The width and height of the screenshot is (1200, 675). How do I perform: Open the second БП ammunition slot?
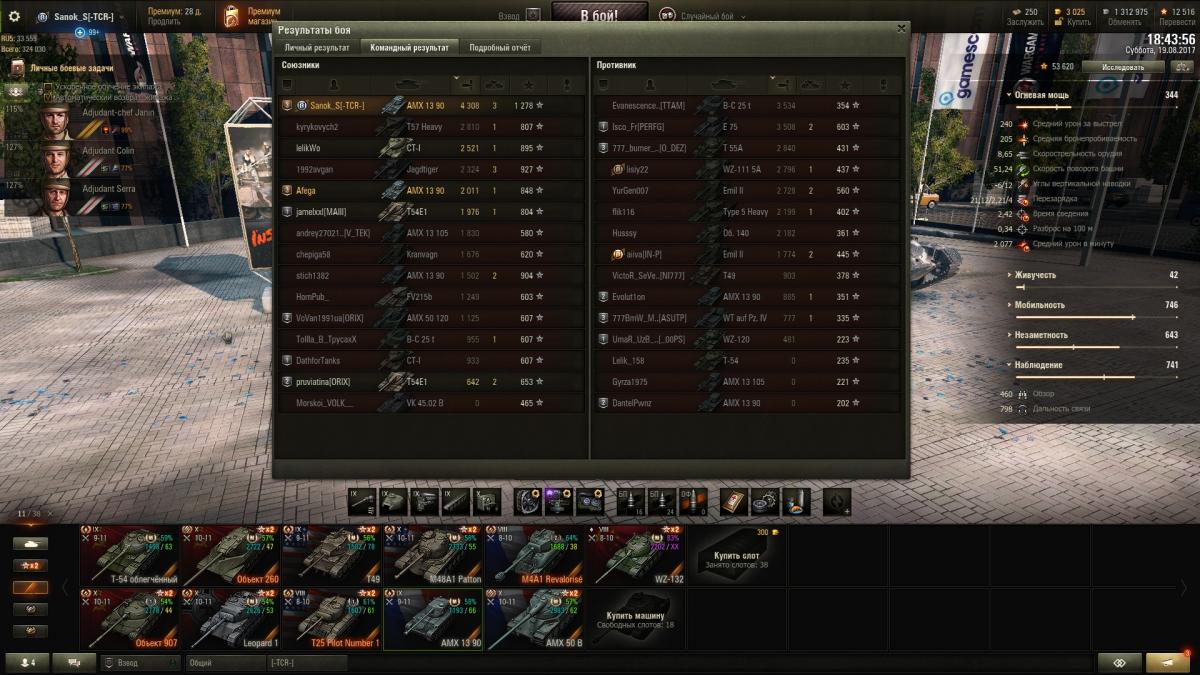(662, 500)
